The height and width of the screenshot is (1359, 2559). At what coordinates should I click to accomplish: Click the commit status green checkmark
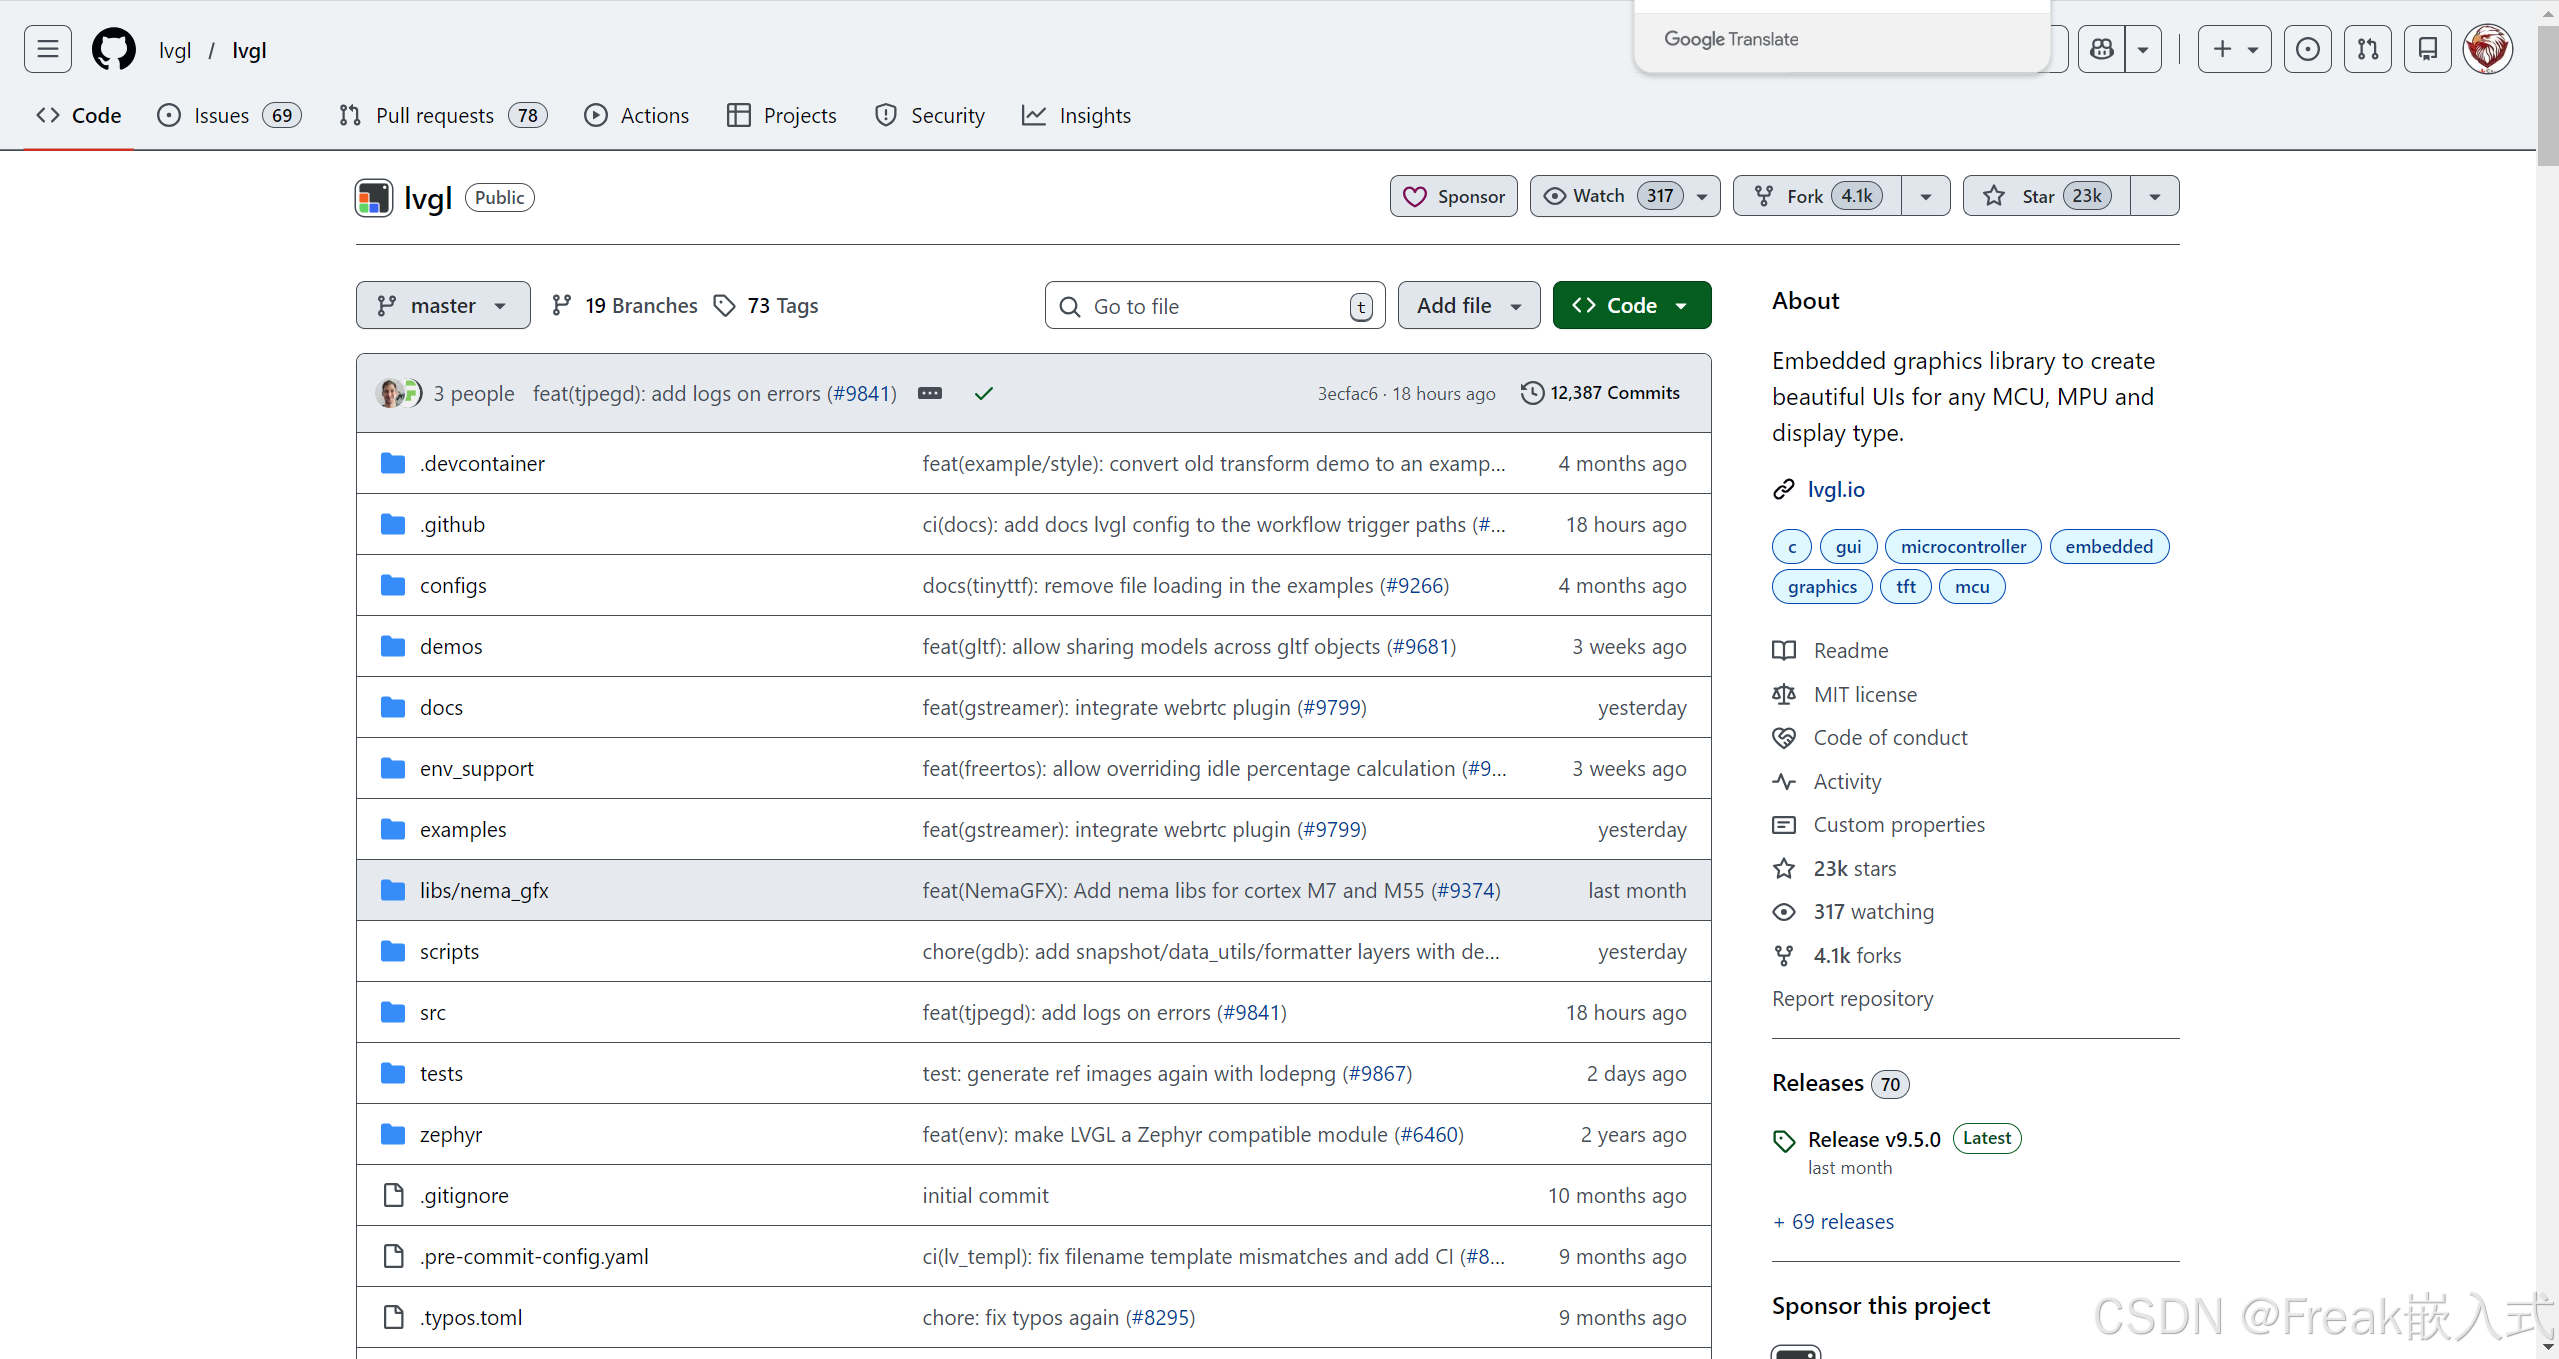[983, 393]
